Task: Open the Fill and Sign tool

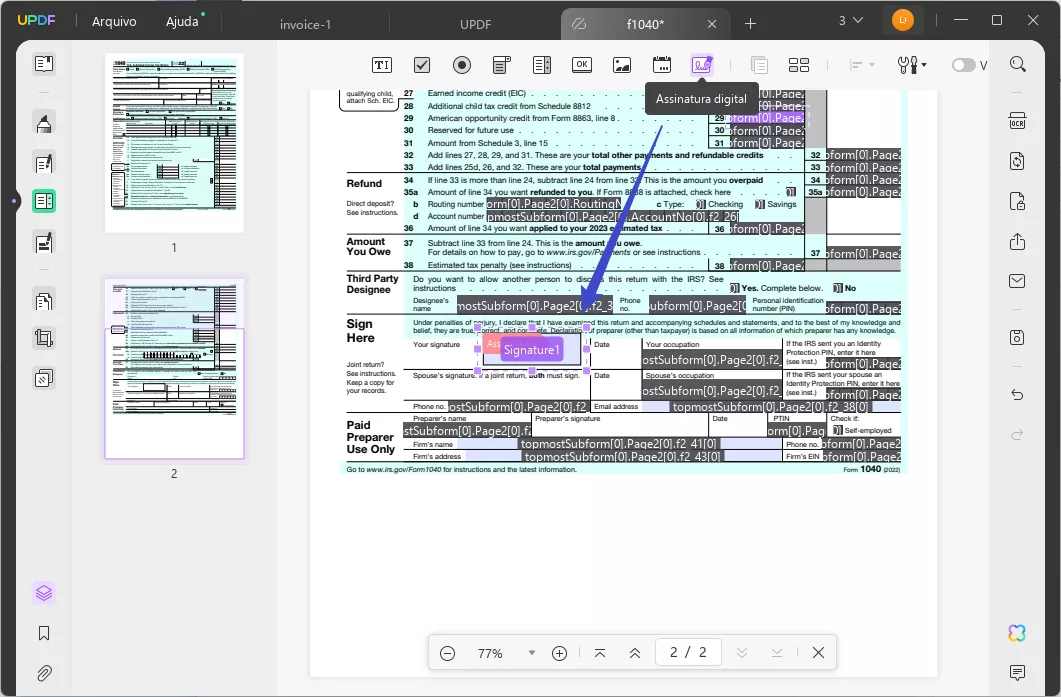Action: coord(44,242)
